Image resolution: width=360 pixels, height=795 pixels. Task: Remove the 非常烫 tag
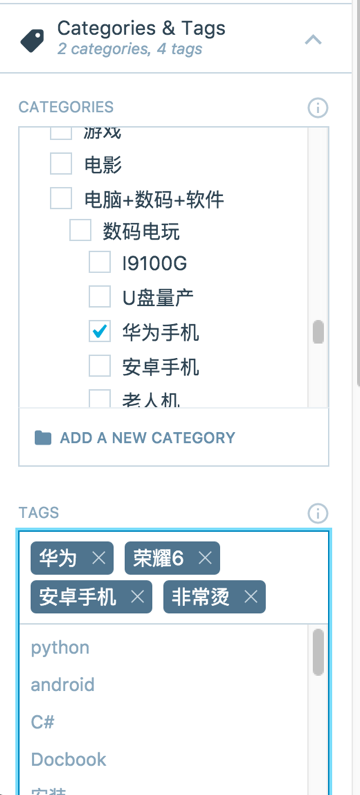pos(251,597)
